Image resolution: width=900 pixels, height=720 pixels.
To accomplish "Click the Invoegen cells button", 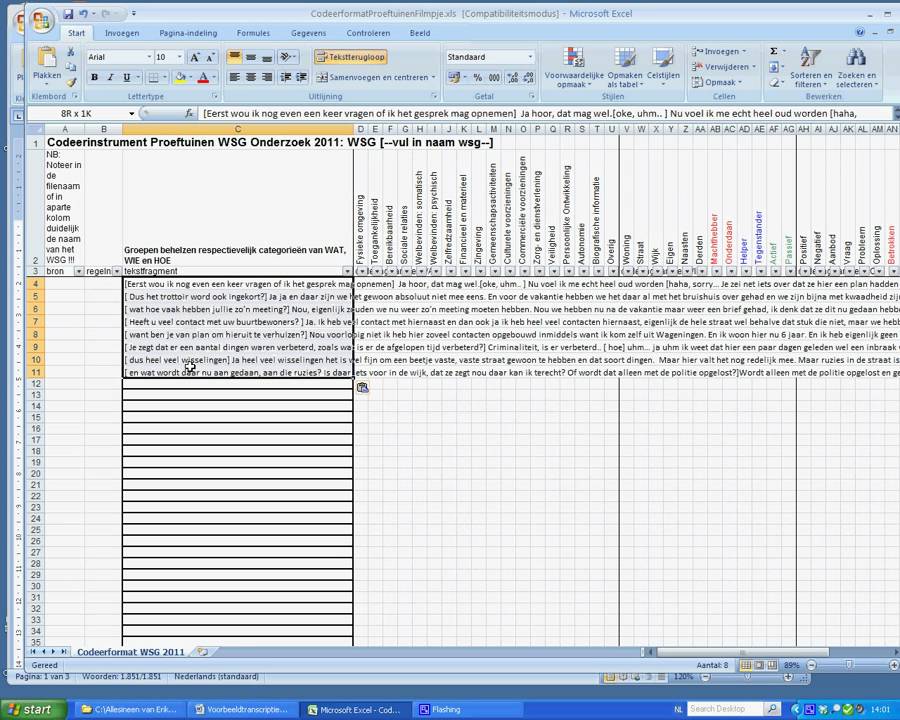I will [x=719, y=51].
